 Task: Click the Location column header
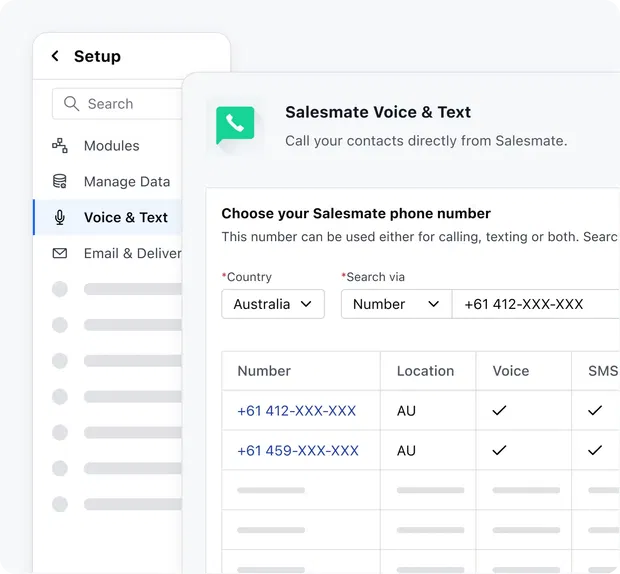[425, 371]
